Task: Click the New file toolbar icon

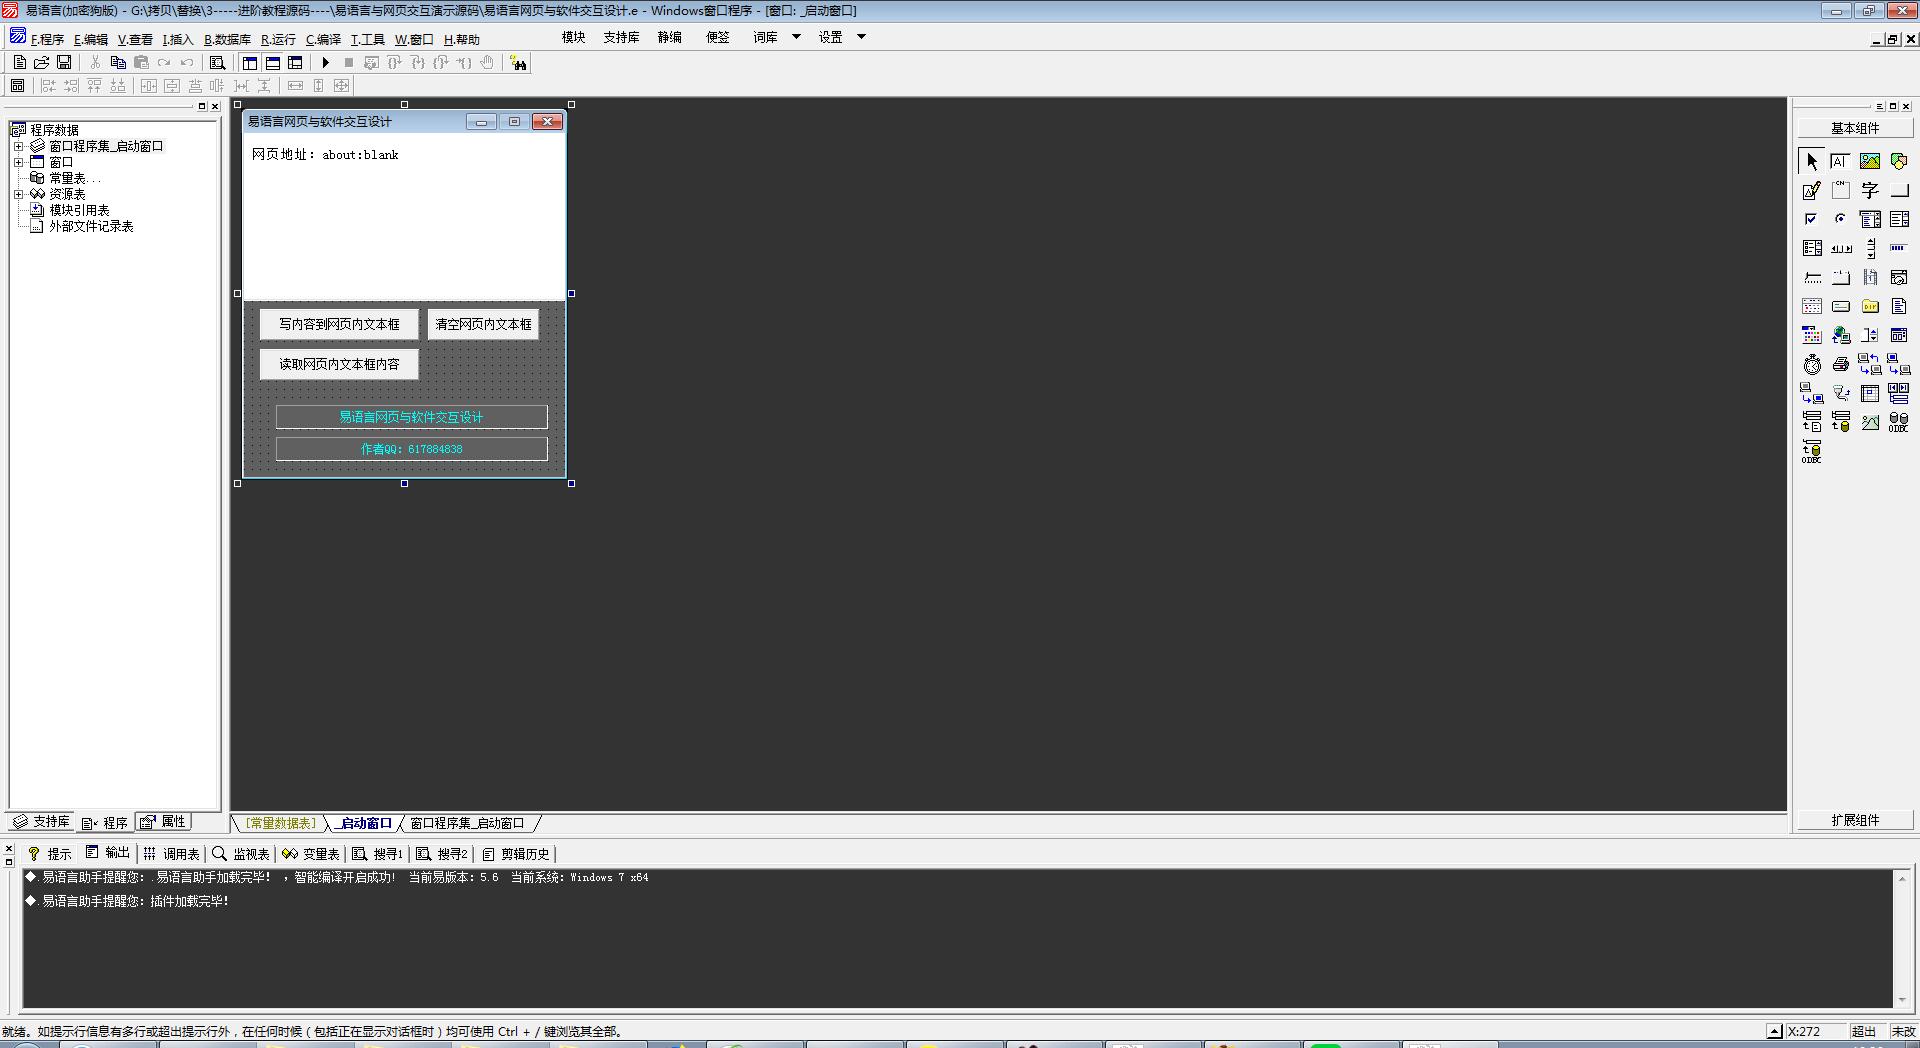Action: 19,63
